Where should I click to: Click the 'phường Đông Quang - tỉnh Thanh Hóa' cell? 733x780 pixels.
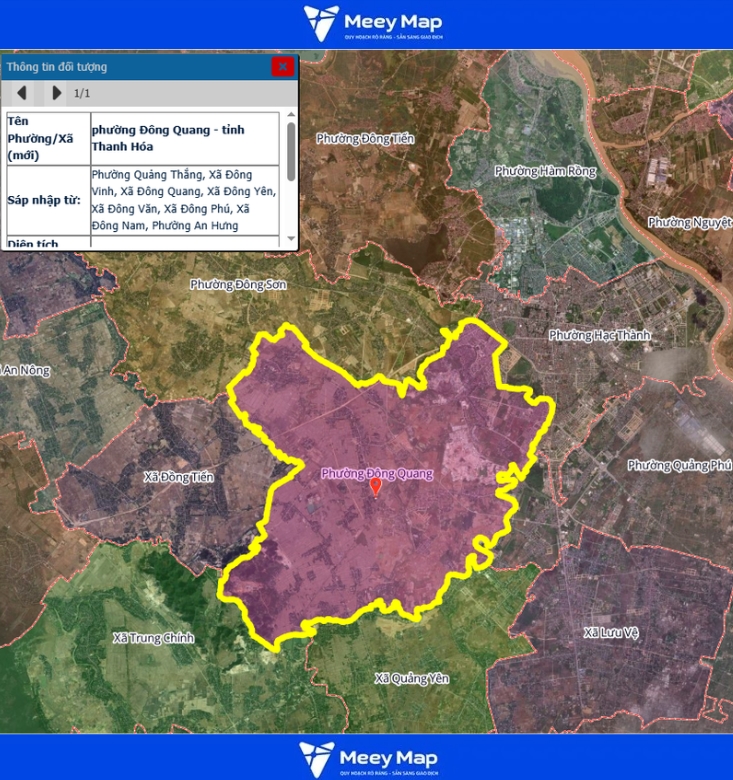pyautogui.click(x=184, y=138)
